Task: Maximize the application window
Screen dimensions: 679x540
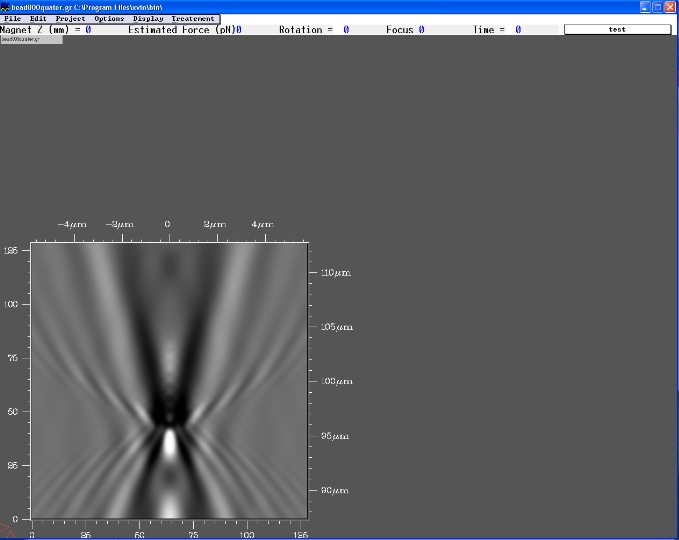Action: click(x=658, y=6)
